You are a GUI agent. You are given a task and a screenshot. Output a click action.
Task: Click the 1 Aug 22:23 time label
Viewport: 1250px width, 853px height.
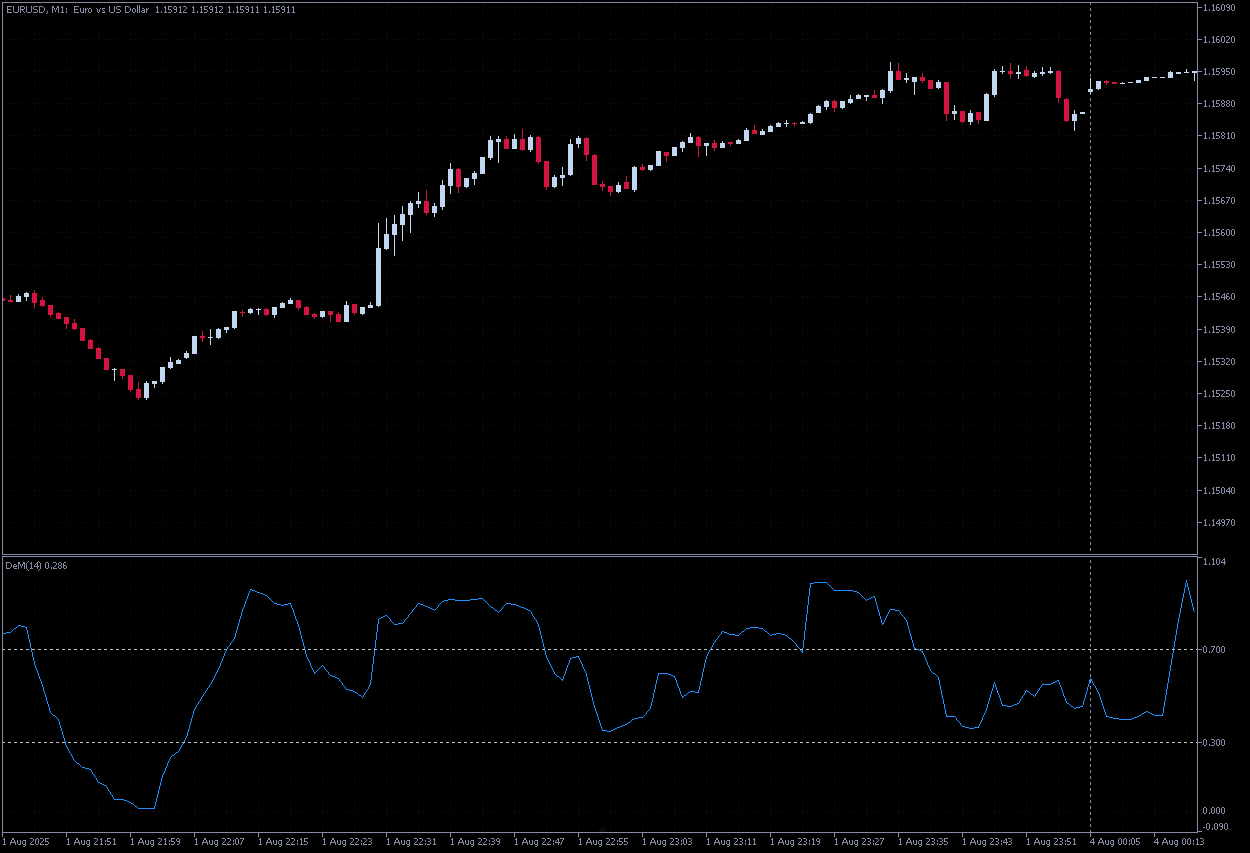(x=348, y=842)
